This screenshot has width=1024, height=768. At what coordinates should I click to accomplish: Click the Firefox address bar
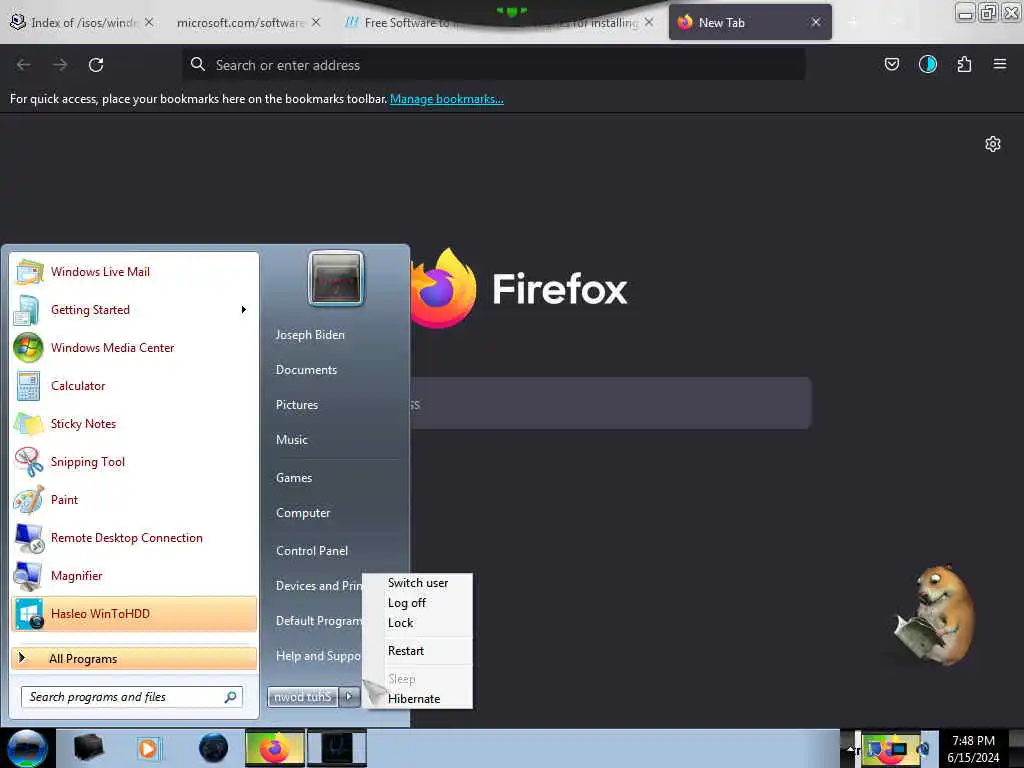click(494, 65)
